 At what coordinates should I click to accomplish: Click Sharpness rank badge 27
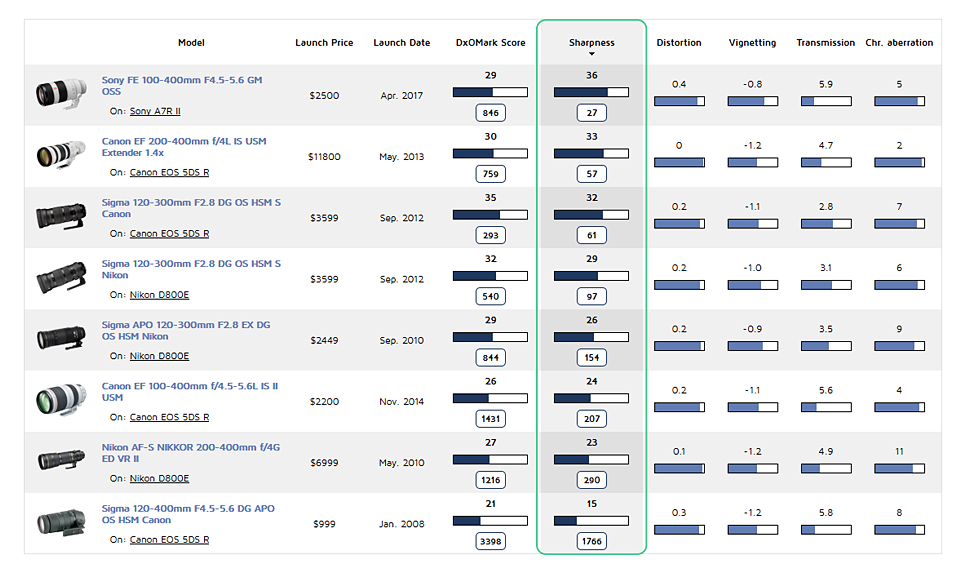click(x=591, y=113)
